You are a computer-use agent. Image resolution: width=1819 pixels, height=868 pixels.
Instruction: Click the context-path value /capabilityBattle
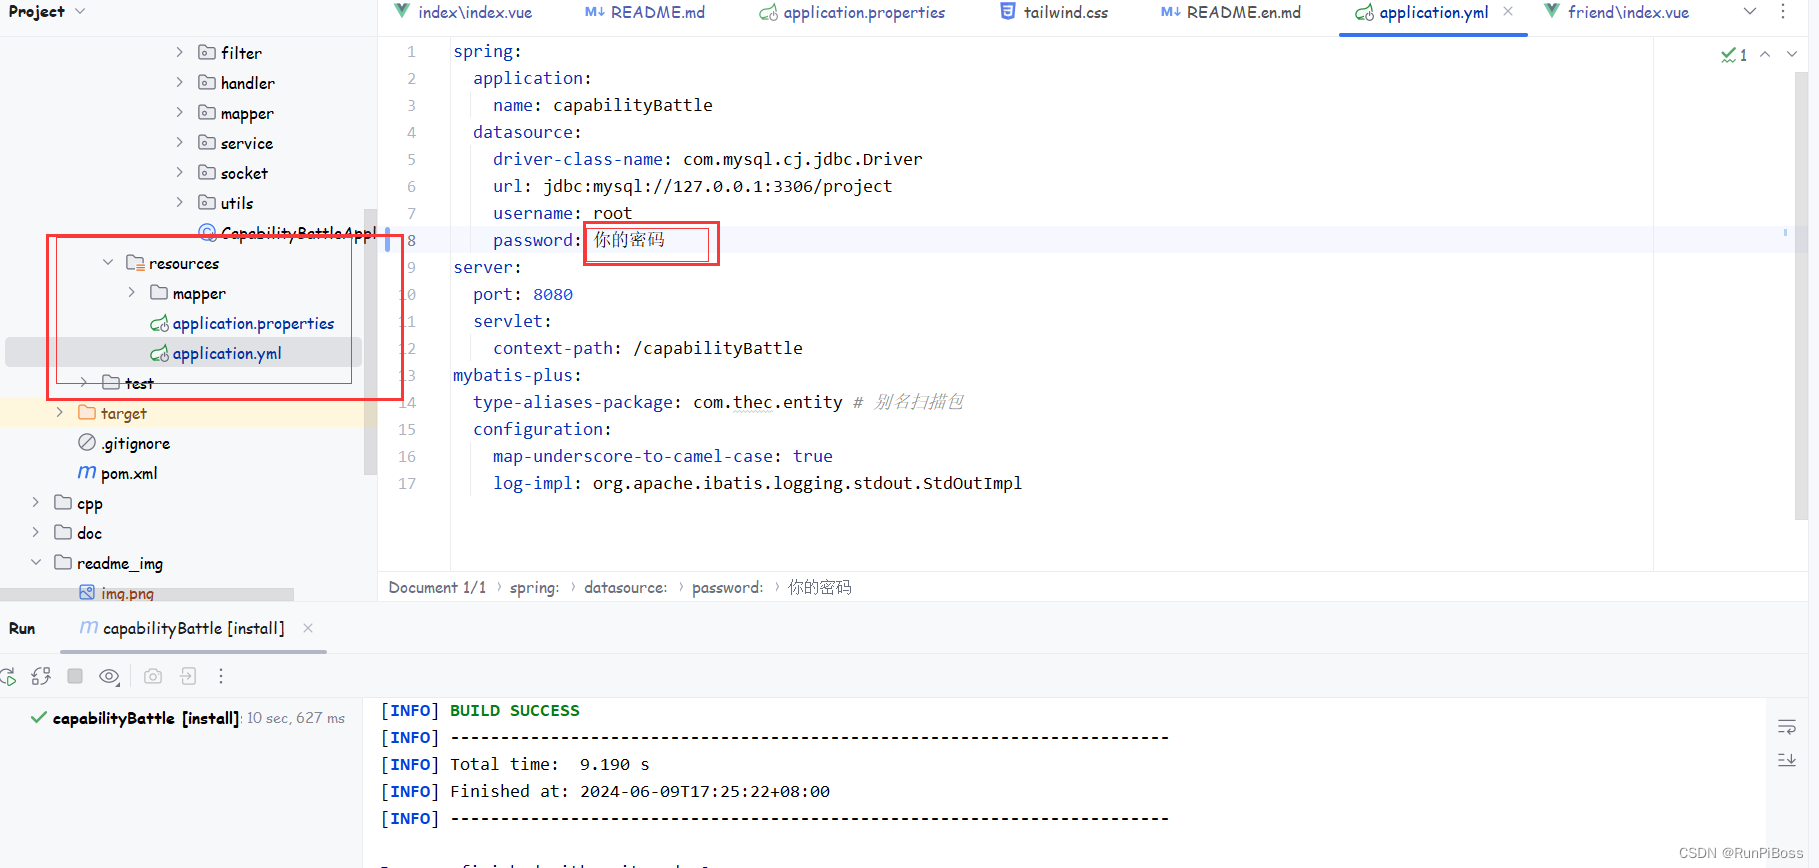(x=718, y=348)
